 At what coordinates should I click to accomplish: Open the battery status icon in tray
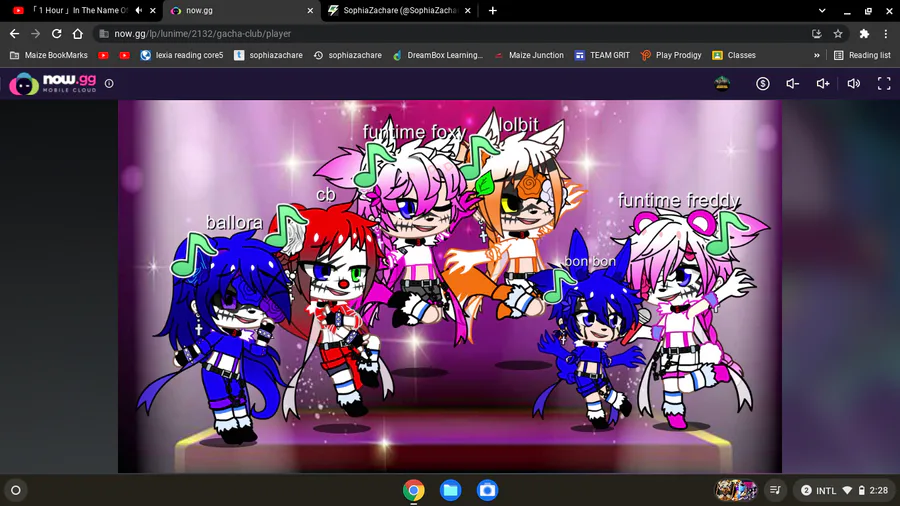tap(862, 490)
